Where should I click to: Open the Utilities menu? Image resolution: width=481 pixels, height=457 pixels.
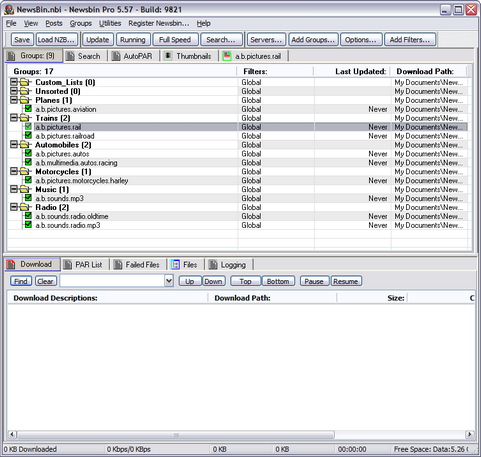point(110,23)
